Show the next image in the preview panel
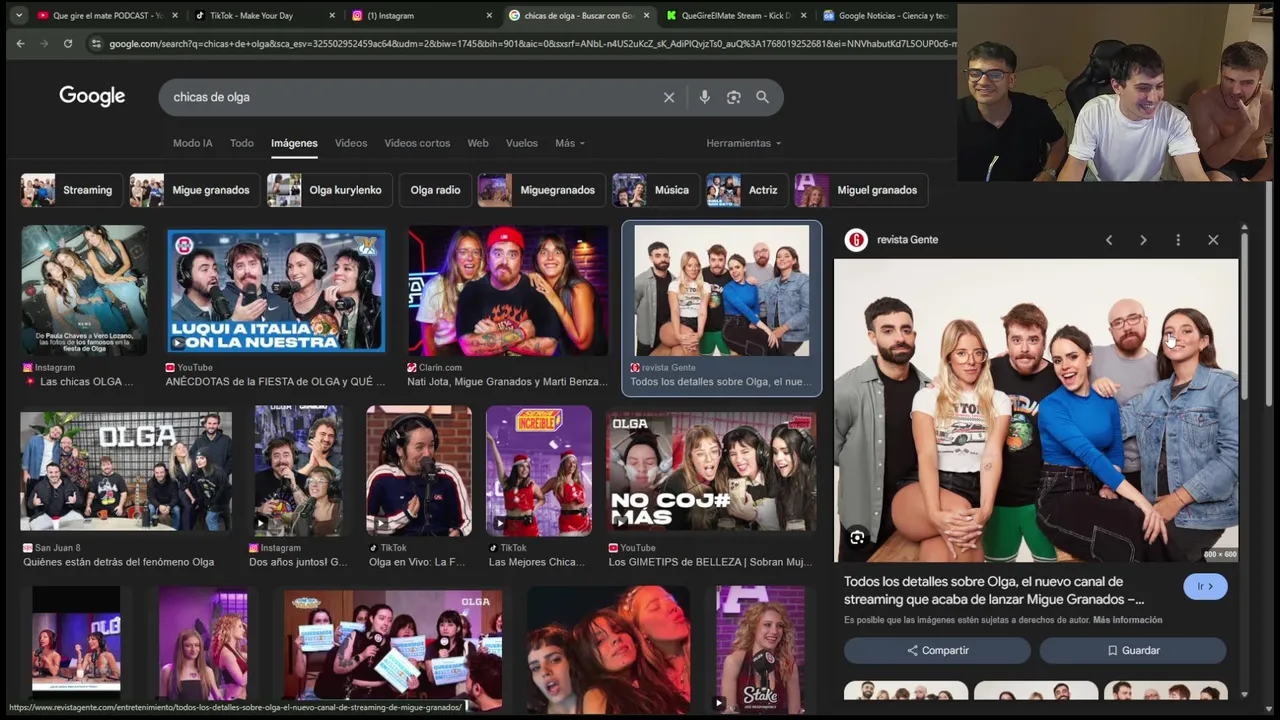 (x=1143, y=240)
